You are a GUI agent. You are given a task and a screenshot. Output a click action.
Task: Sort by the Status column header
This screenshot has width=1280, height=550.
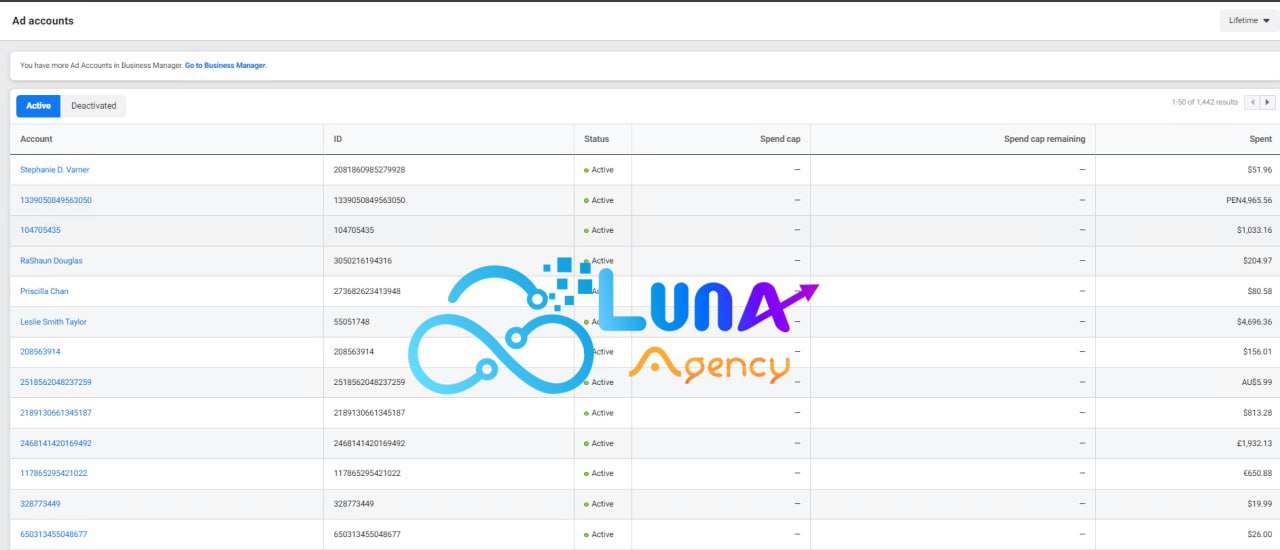597,139
